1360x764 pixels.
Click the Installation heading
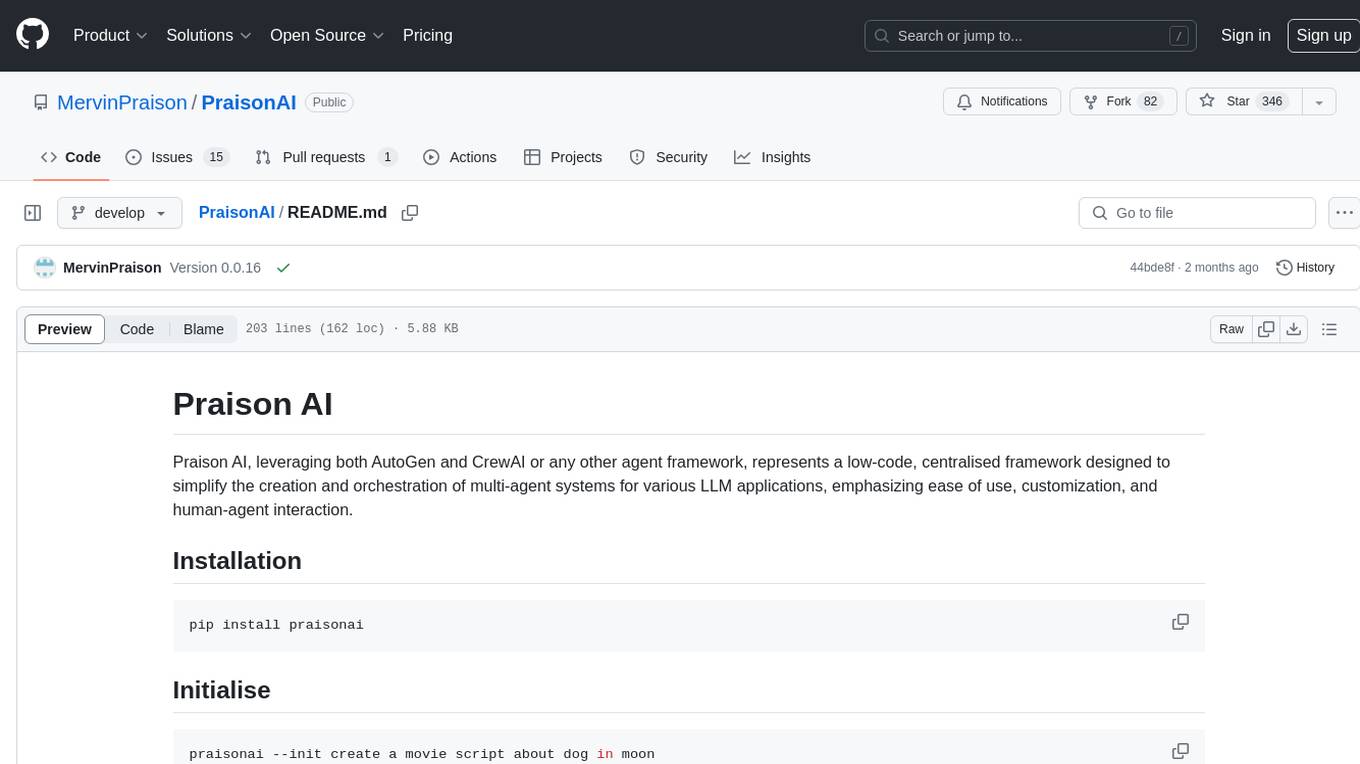(237, 561)
